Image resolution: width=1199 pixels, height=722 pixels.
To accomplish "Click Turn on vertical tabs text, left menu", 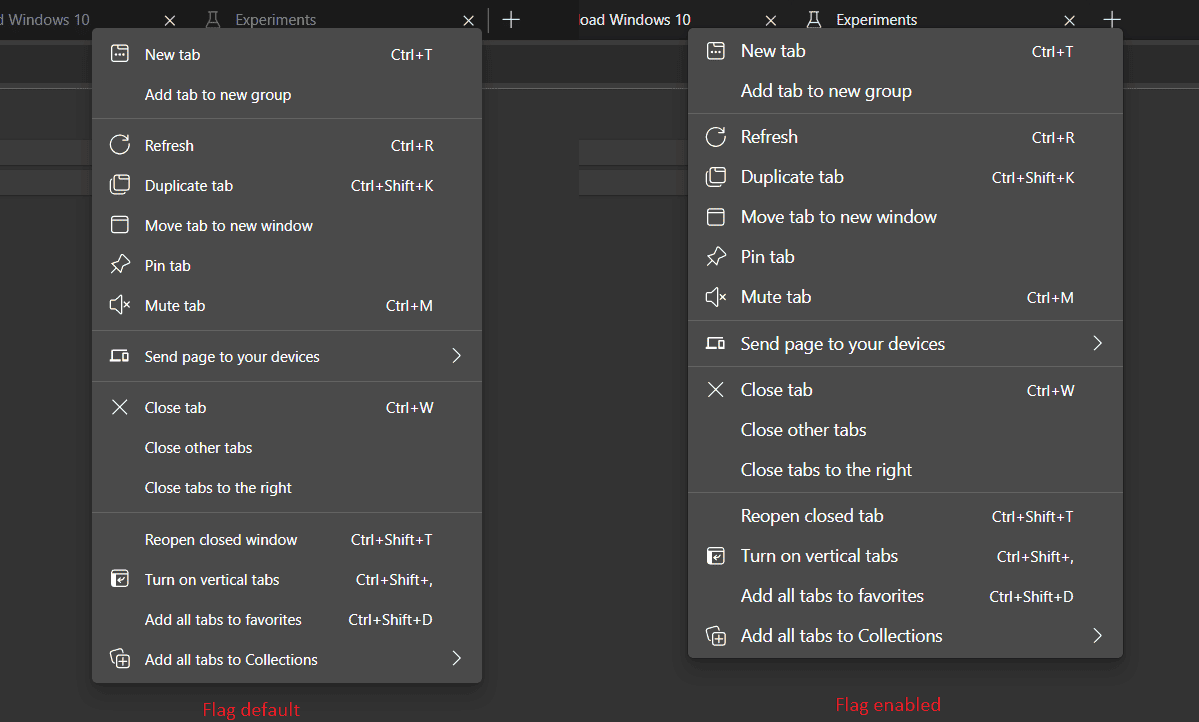I will tap(212, 580).
